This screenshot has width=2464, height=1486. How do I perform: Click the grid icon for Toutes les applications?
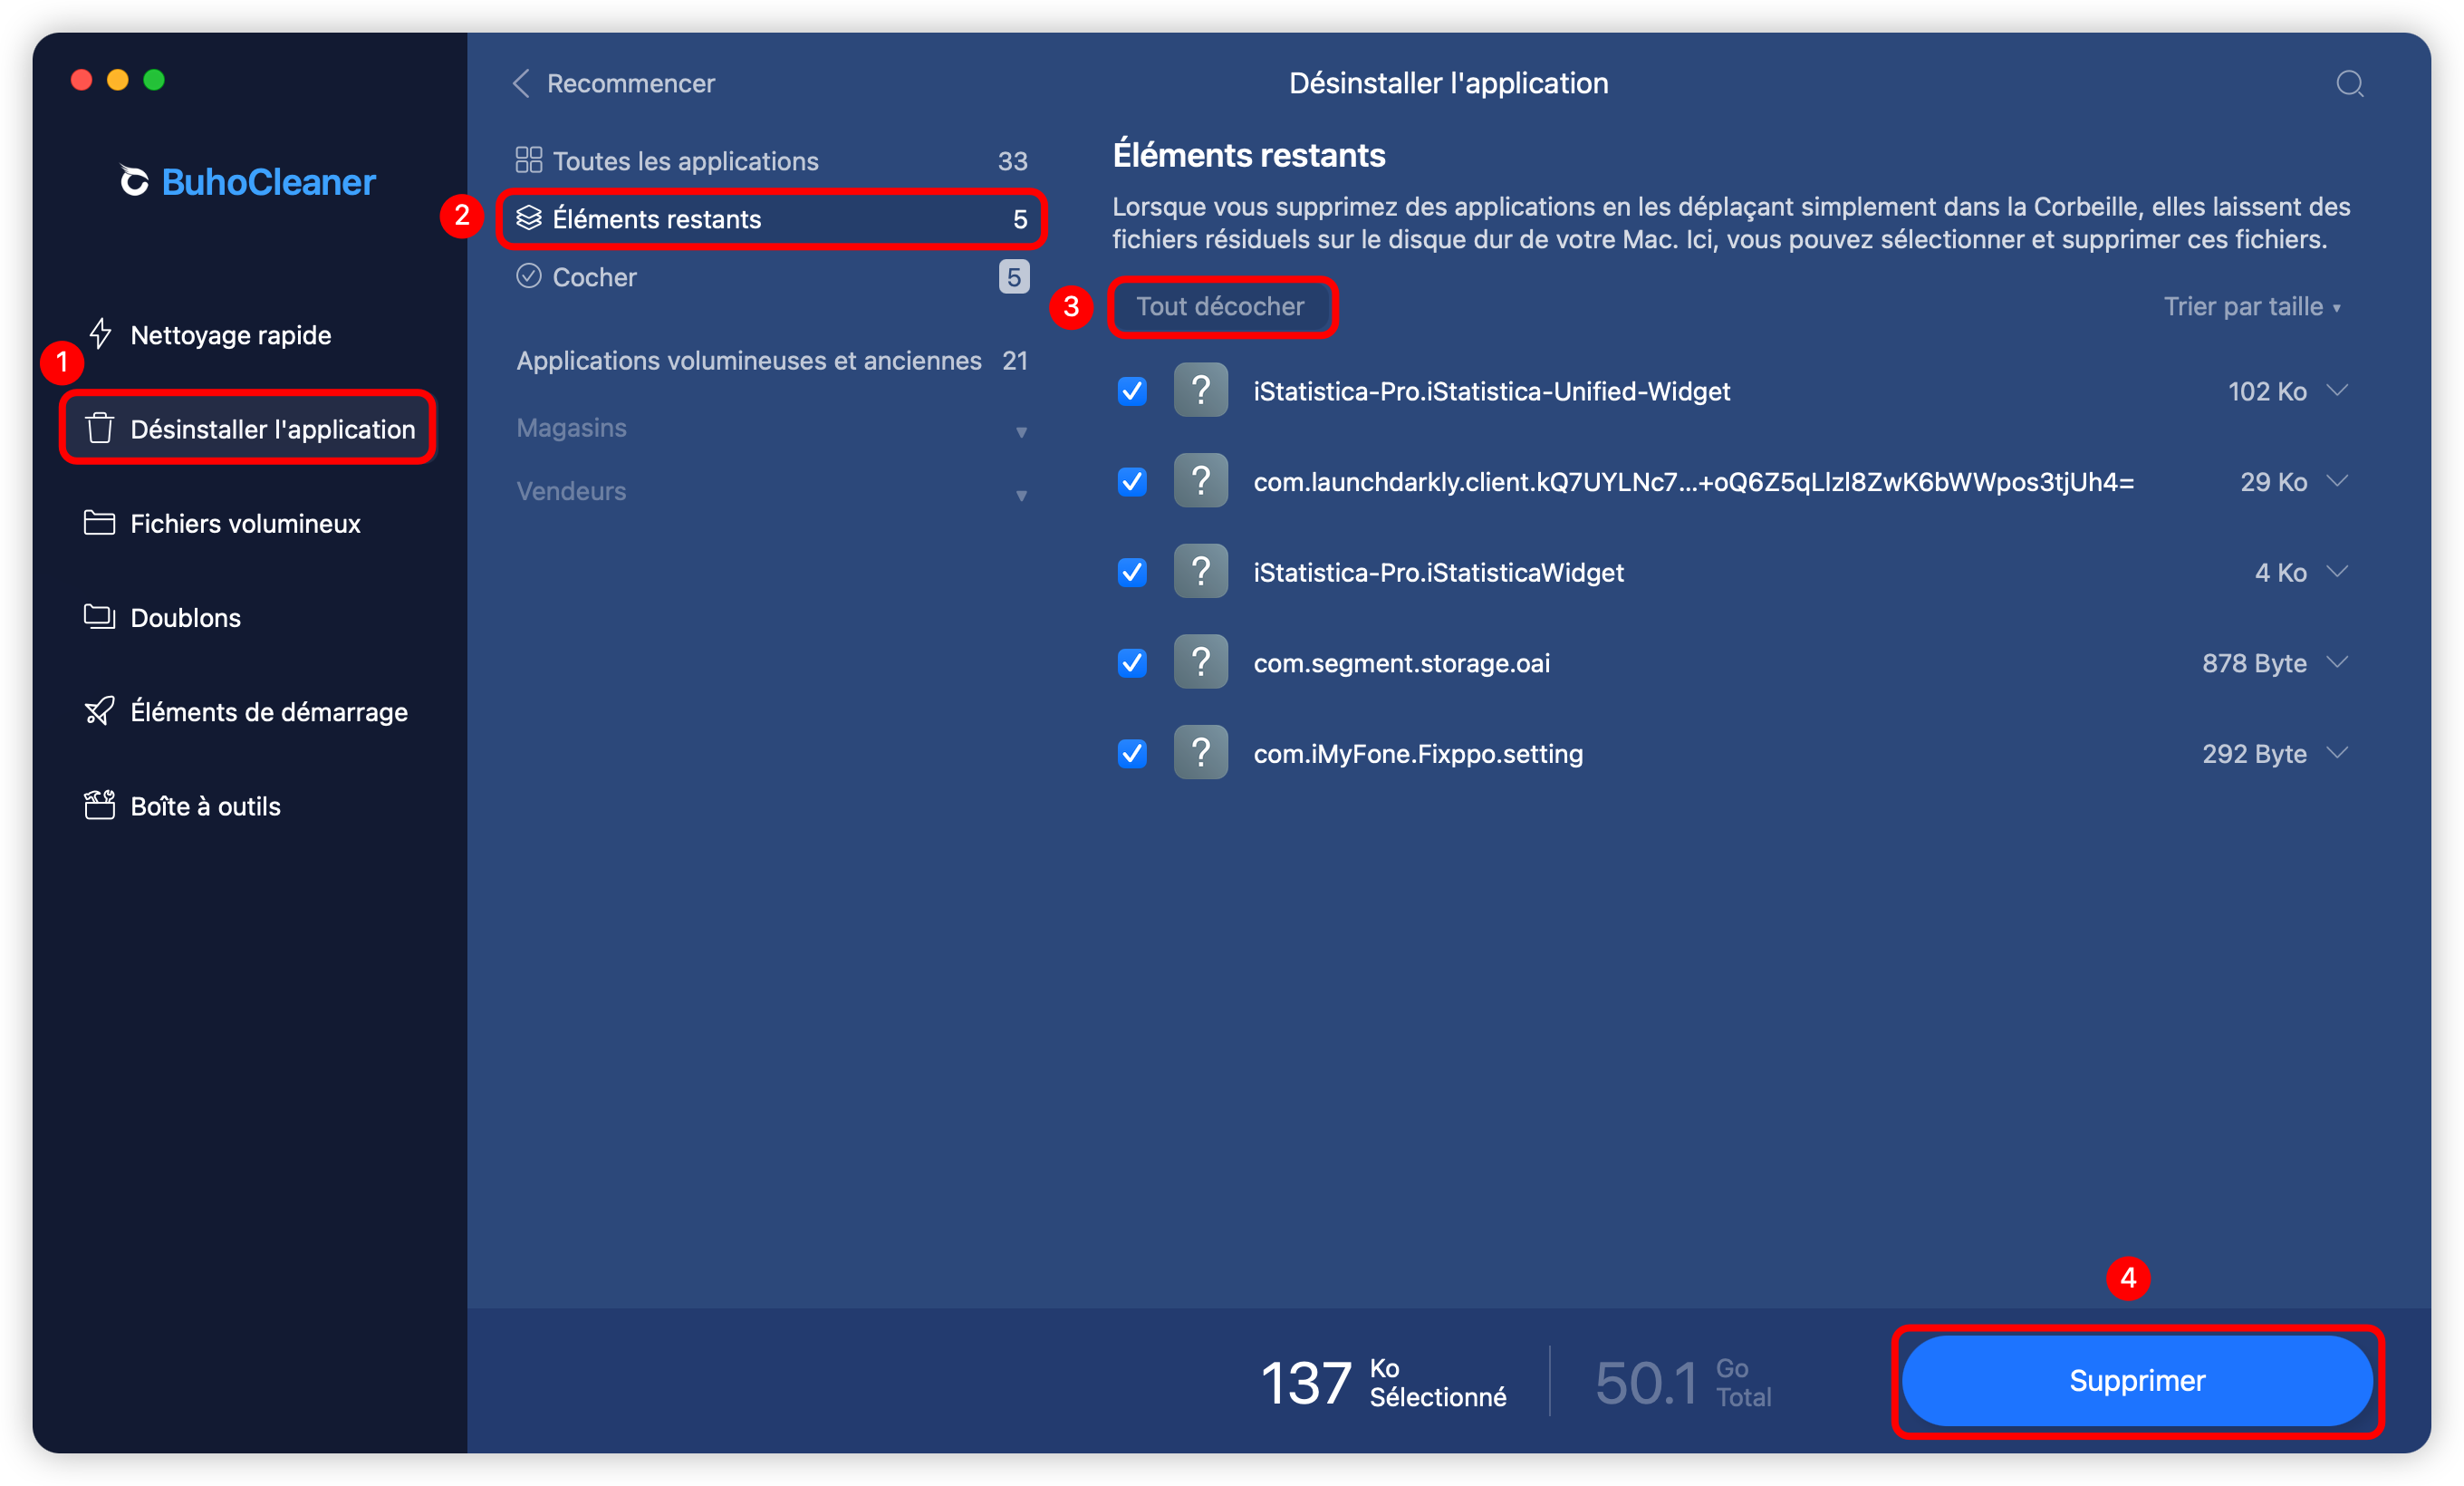click(x=528, y=160)
